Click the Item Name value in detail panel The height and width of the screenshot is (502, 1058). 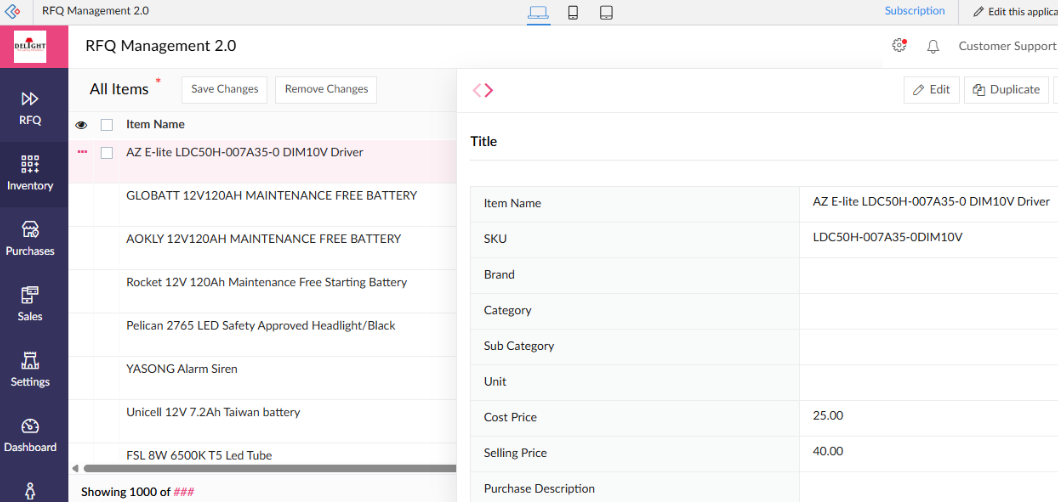[x=931, y=202]
